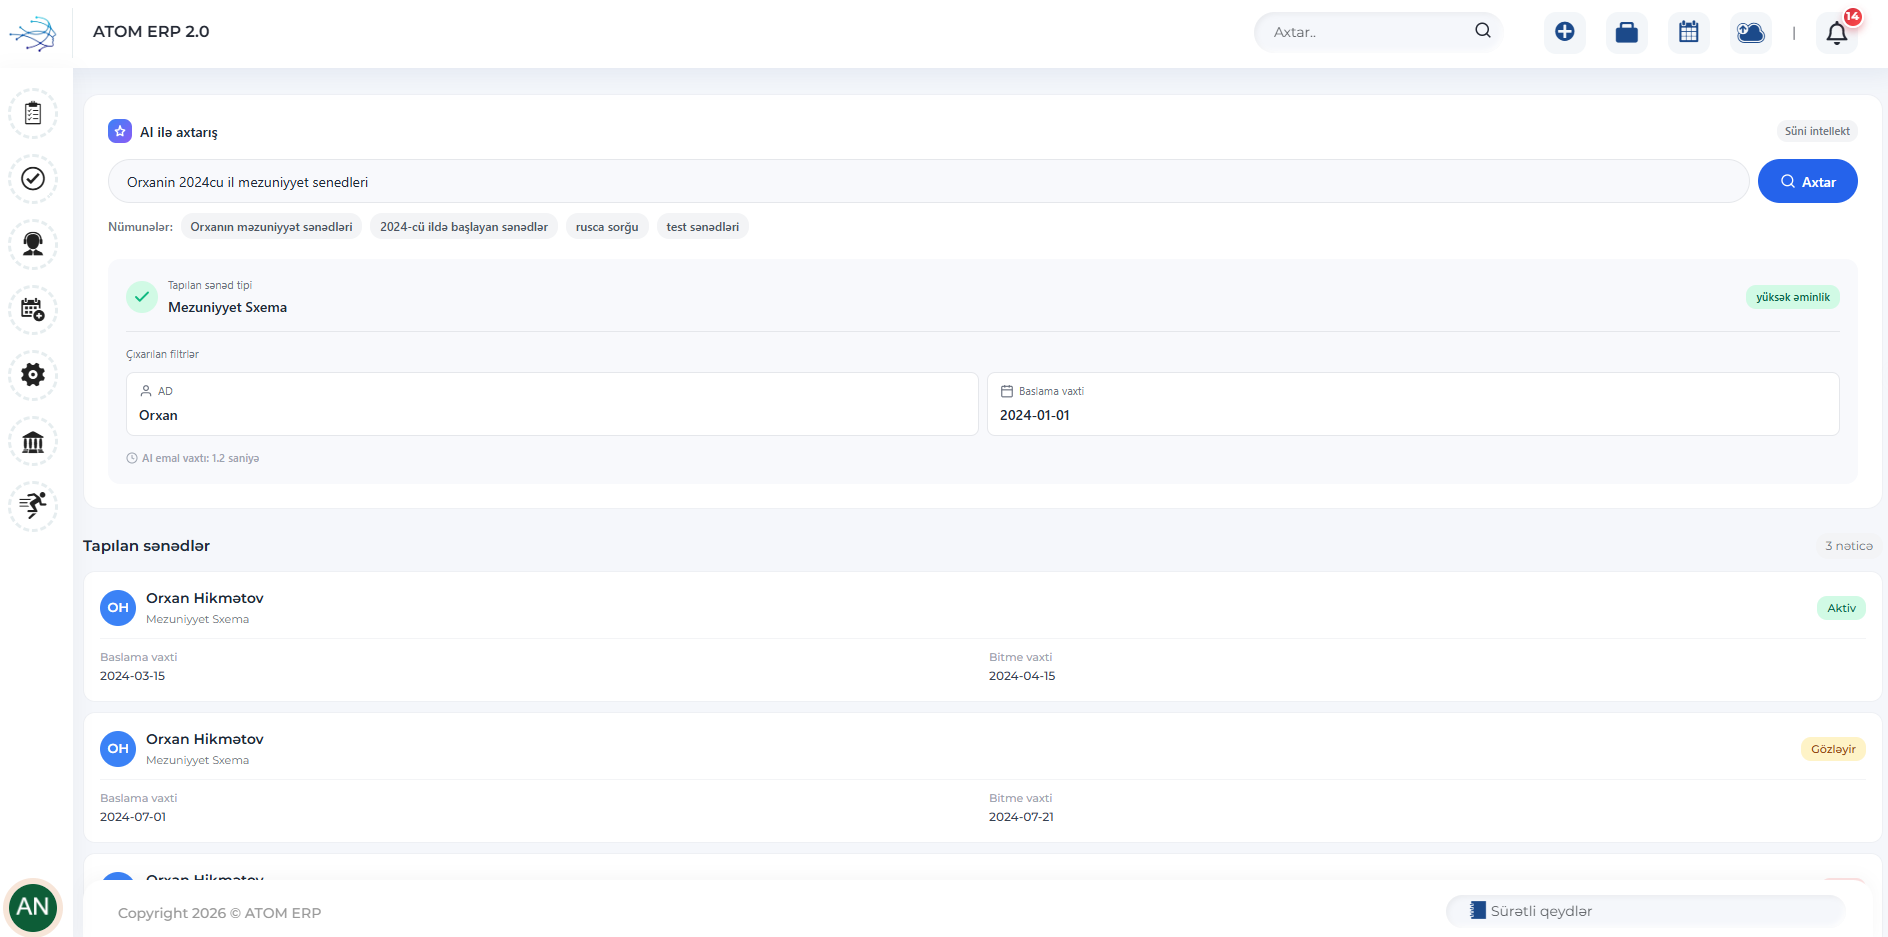The image size is (1888, 937).
Task: Open the calendar add-event sidebar icon
Action: (33, 310)
